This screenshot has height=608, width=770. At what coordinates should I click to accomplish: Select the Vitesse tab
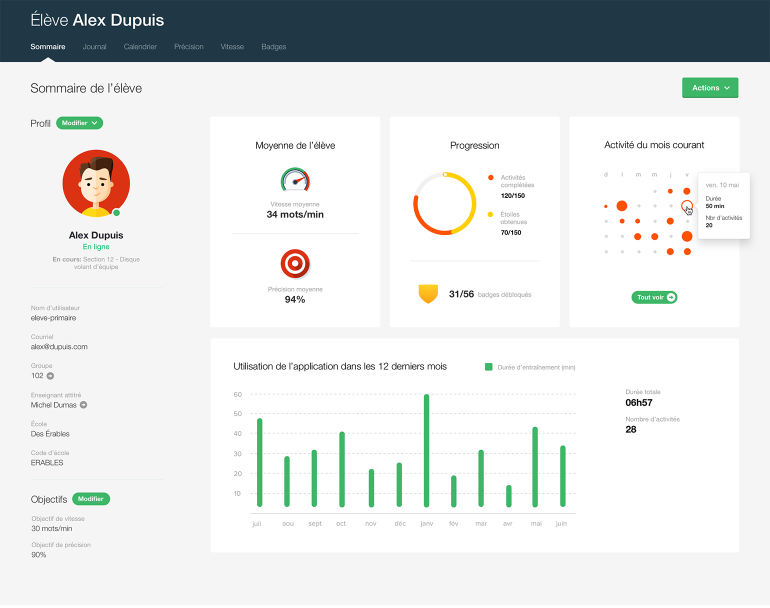[232, 47]
